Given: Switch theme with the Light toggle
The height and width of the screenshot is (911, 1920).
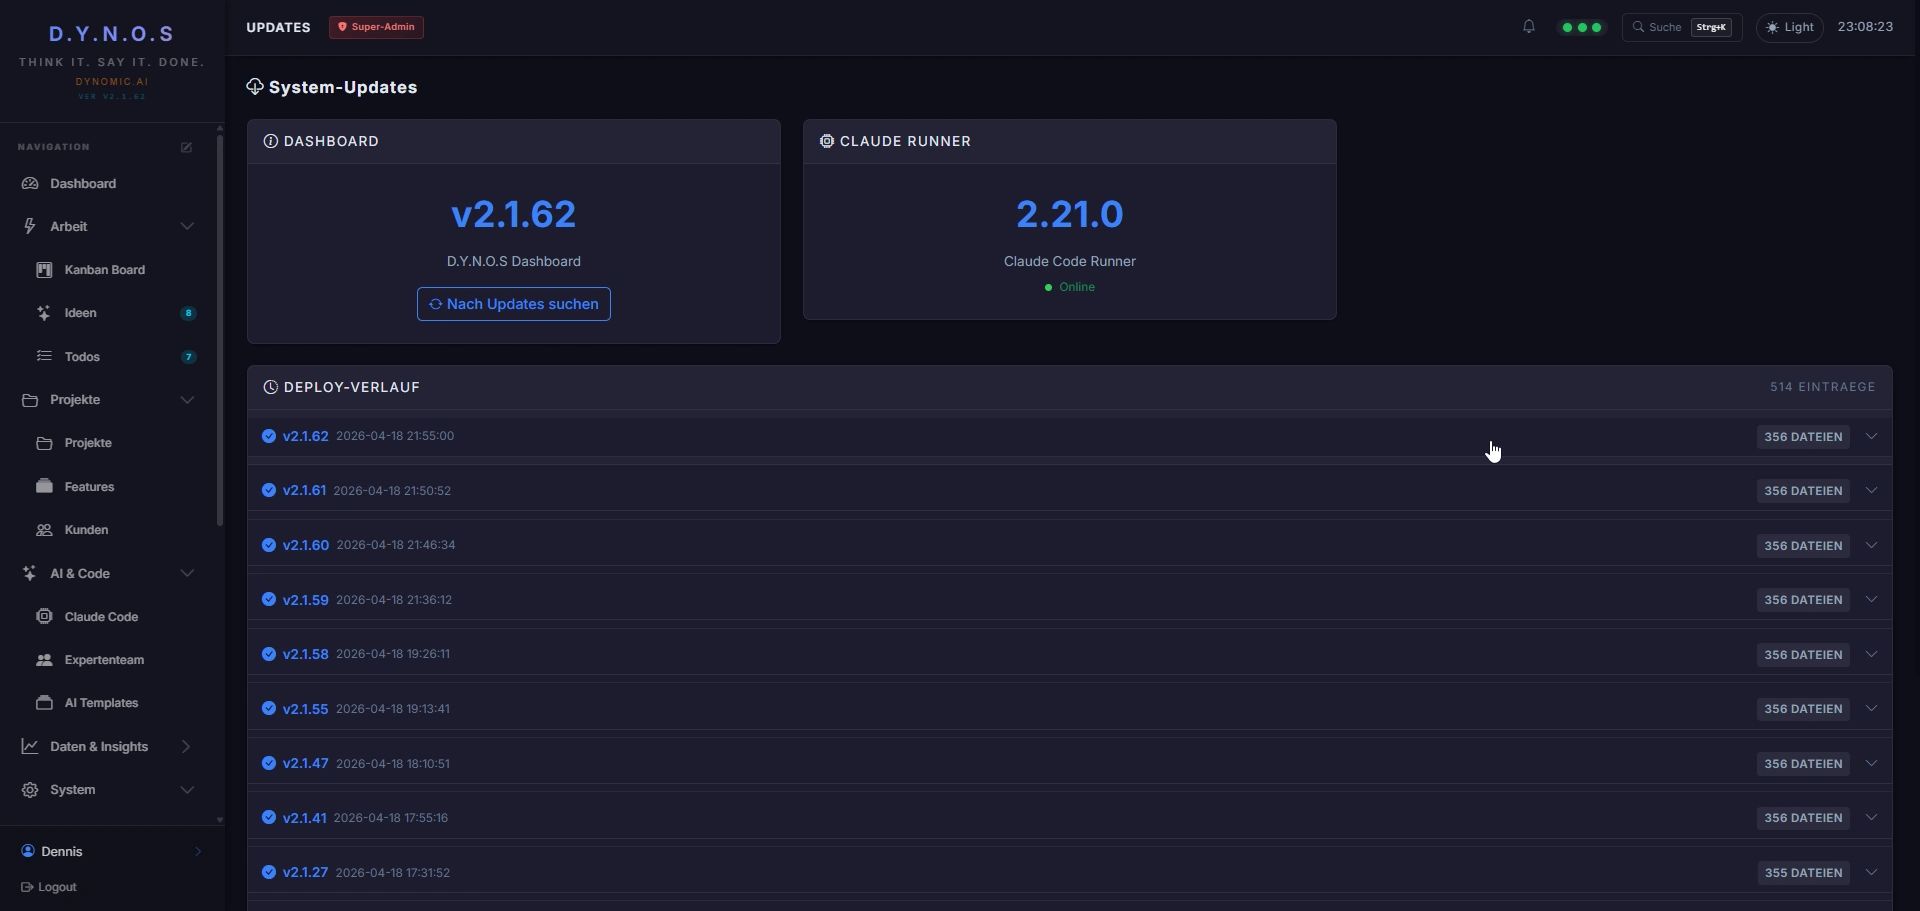Looking at the screenshot, I should [1790, 27].
